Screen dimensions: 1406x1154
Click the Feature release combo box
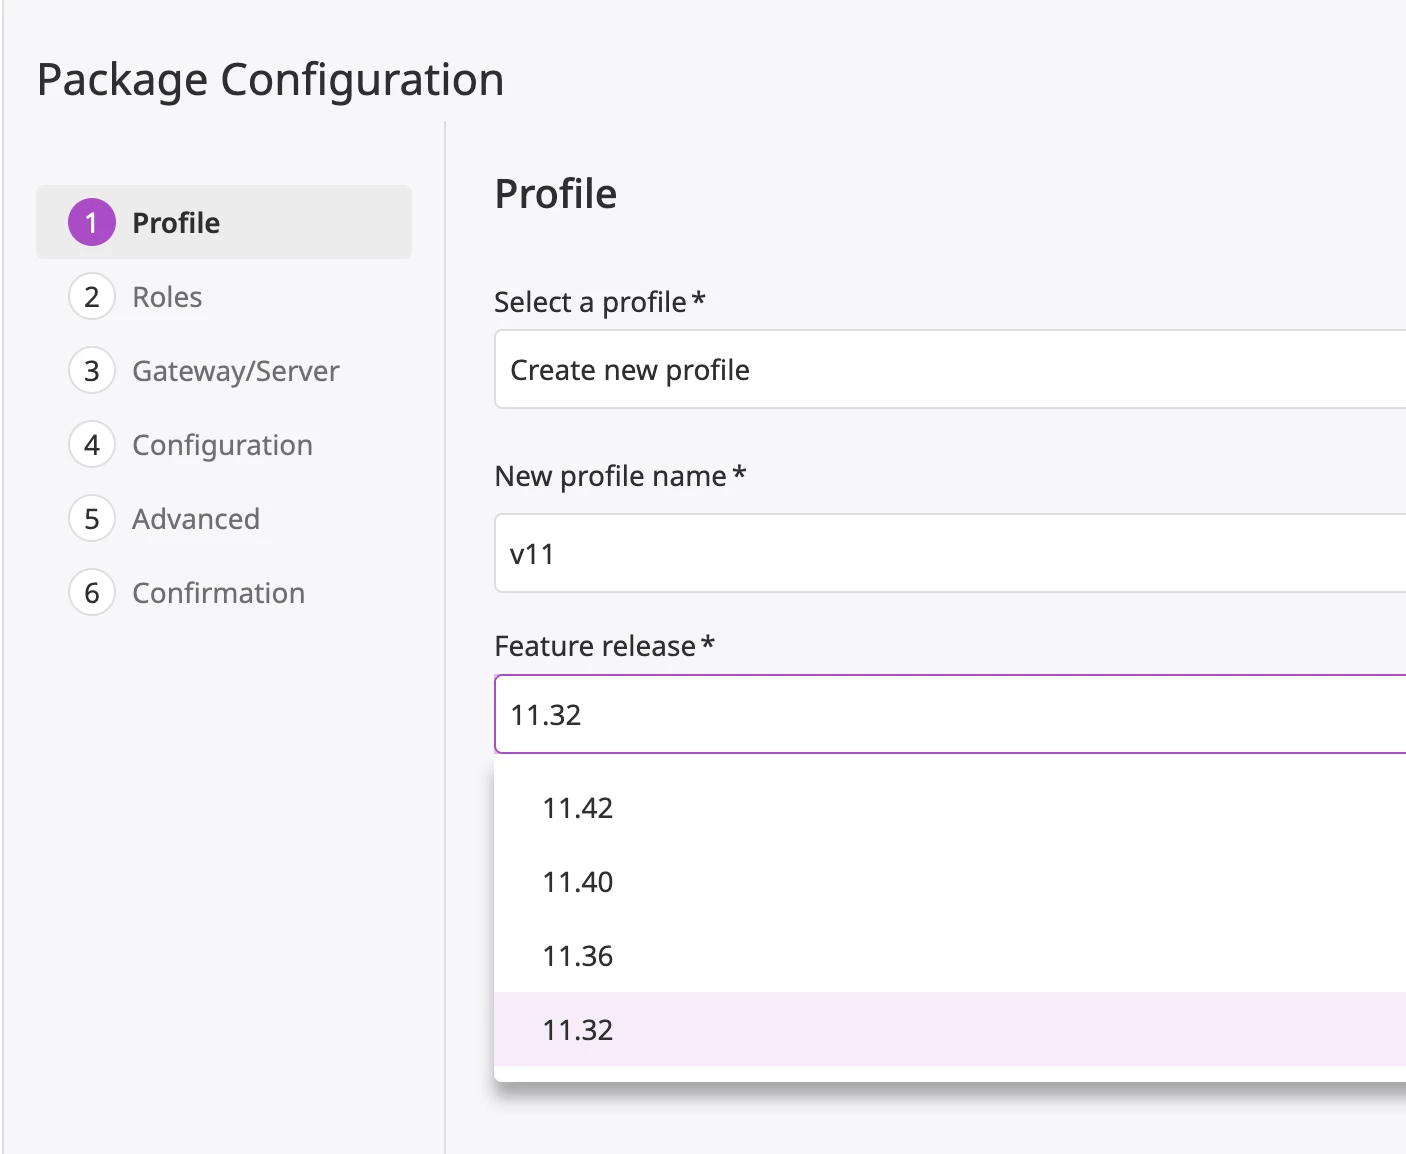(x=950, y=715)
